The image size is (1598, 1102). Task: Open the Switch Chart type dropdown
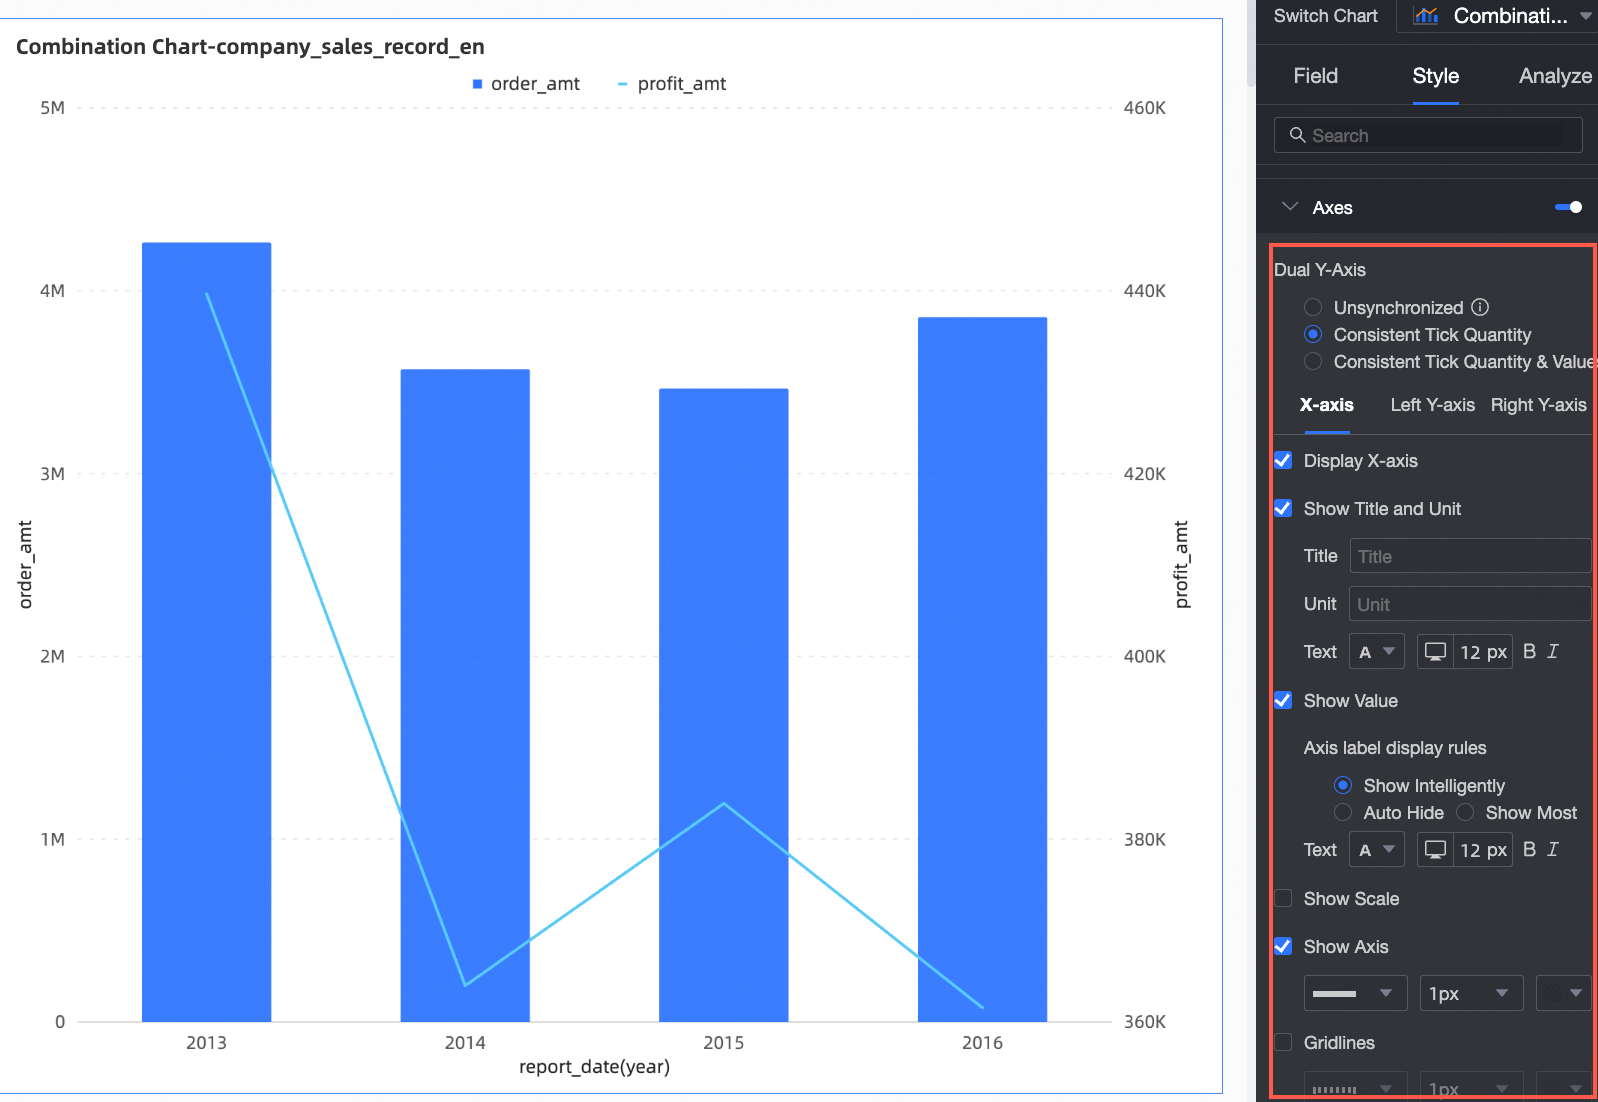tap(1498, 16)
